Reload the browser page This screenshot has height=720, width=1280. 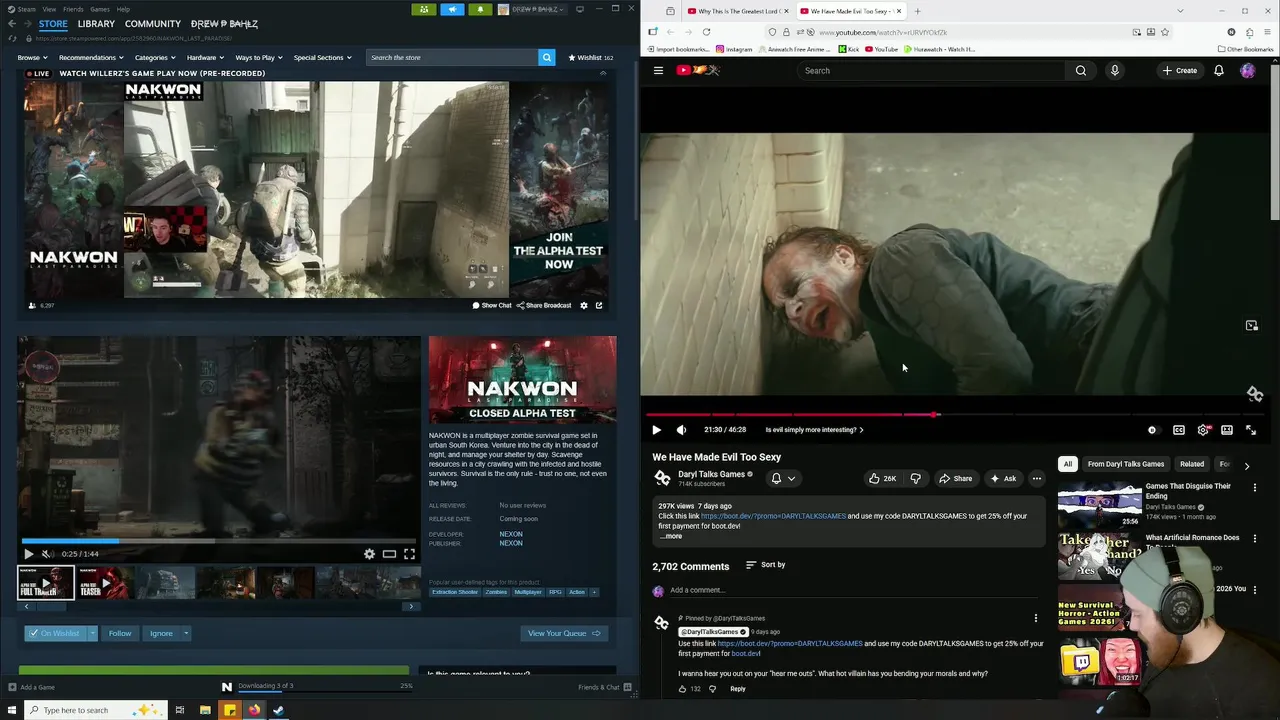[x=706, y=32]
